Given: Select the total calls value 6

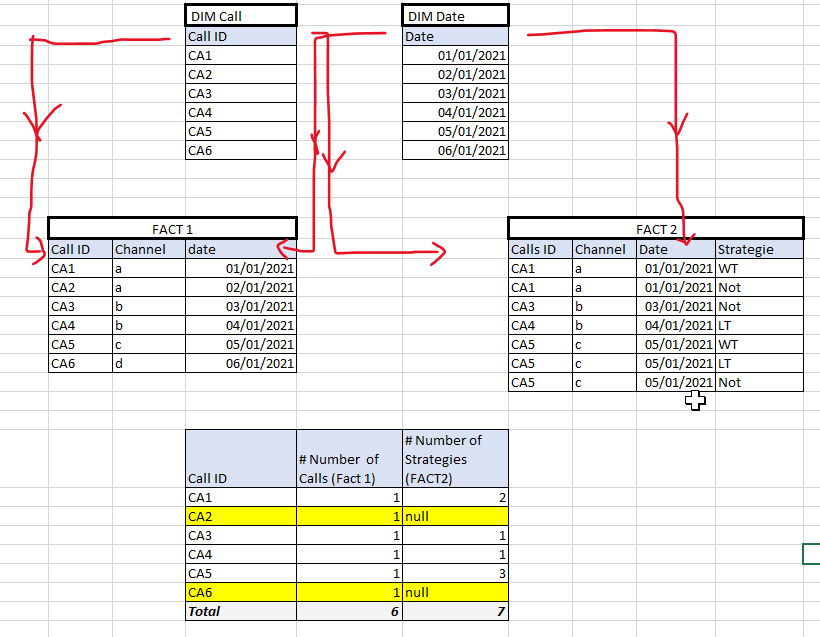Looking at the screenshot, I should pyautogui.click(x=349, y=611).
